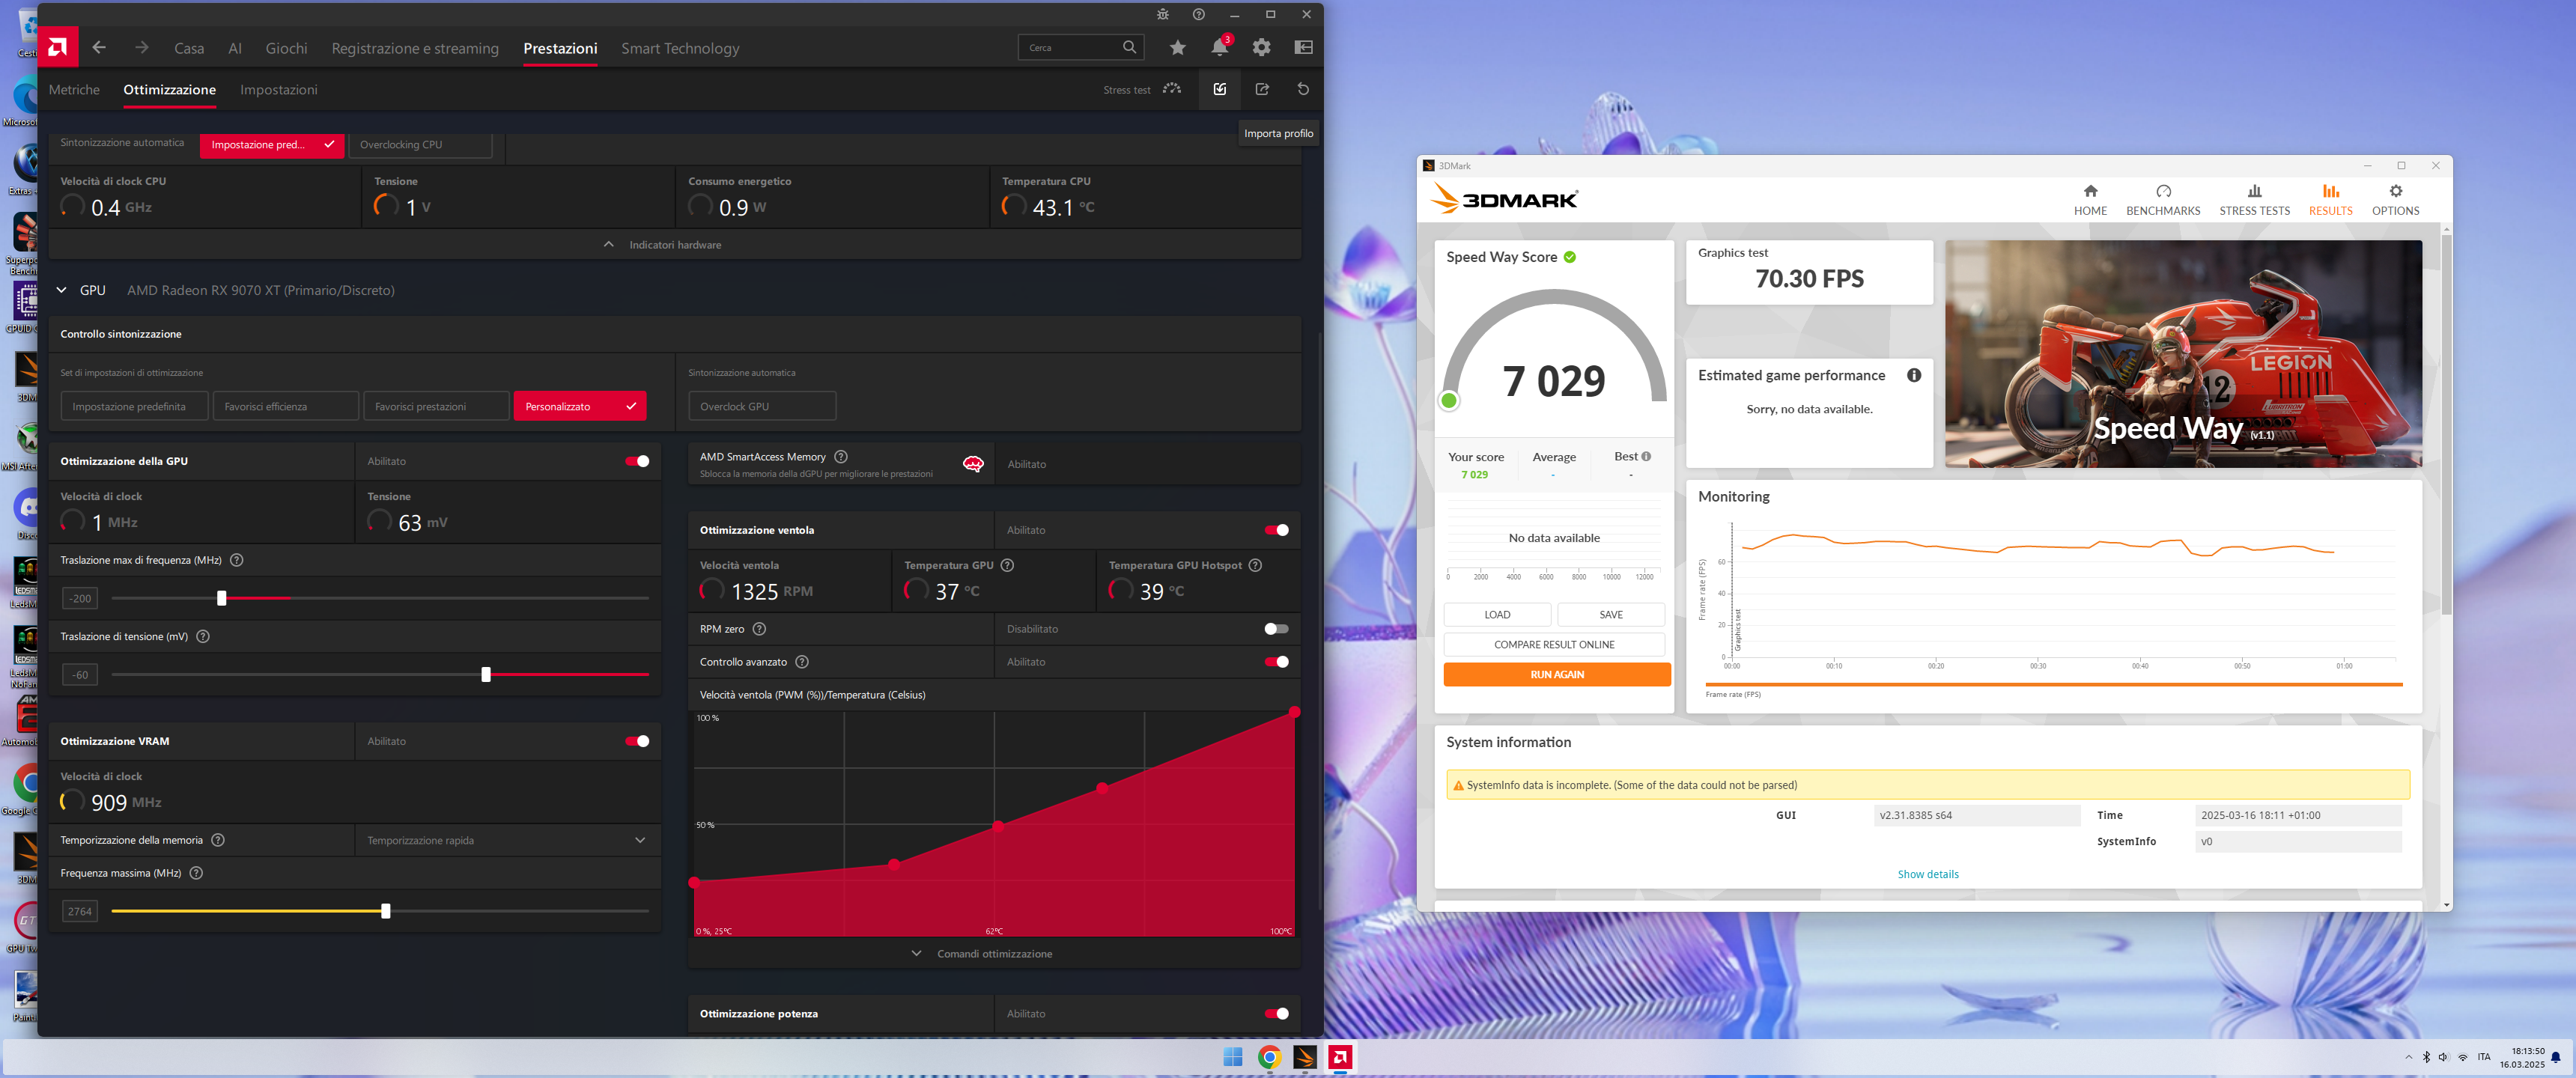Click search magnifier icon in Cerca box
The height and width of the screenshot is (1078, 2576).
1129,47
